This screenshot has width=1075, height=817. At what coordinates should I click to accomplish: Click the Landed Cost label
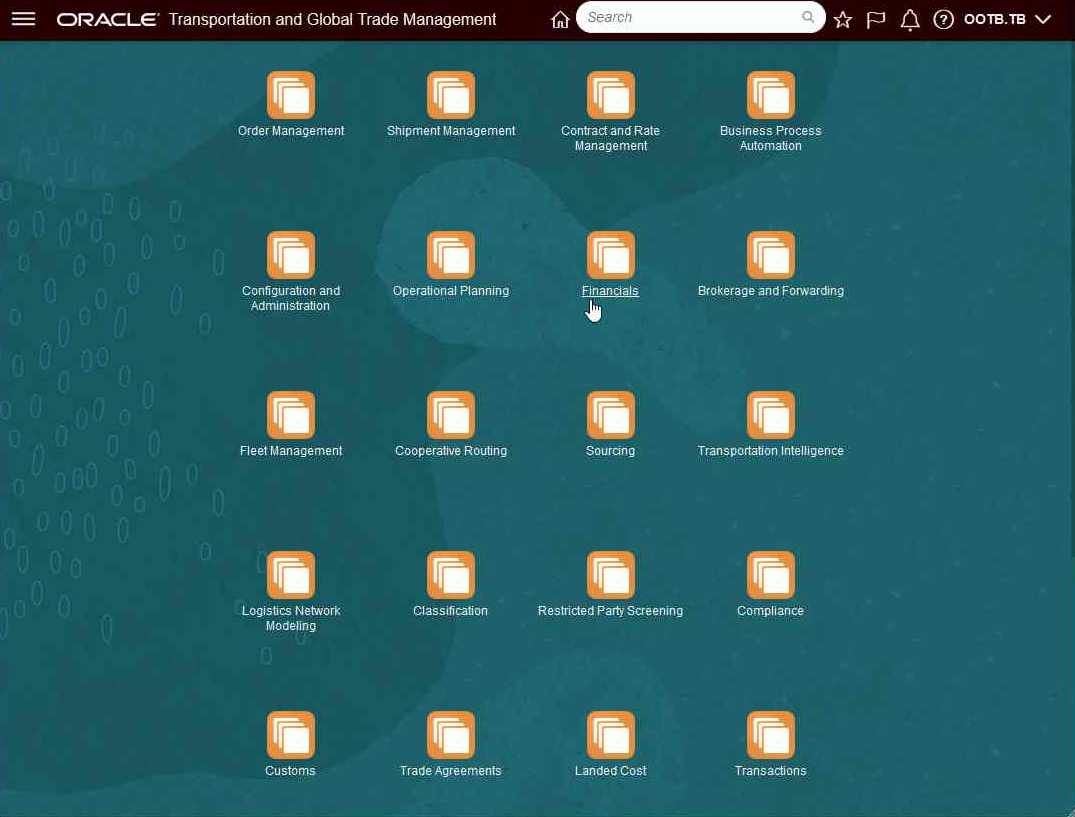point(610,771)
